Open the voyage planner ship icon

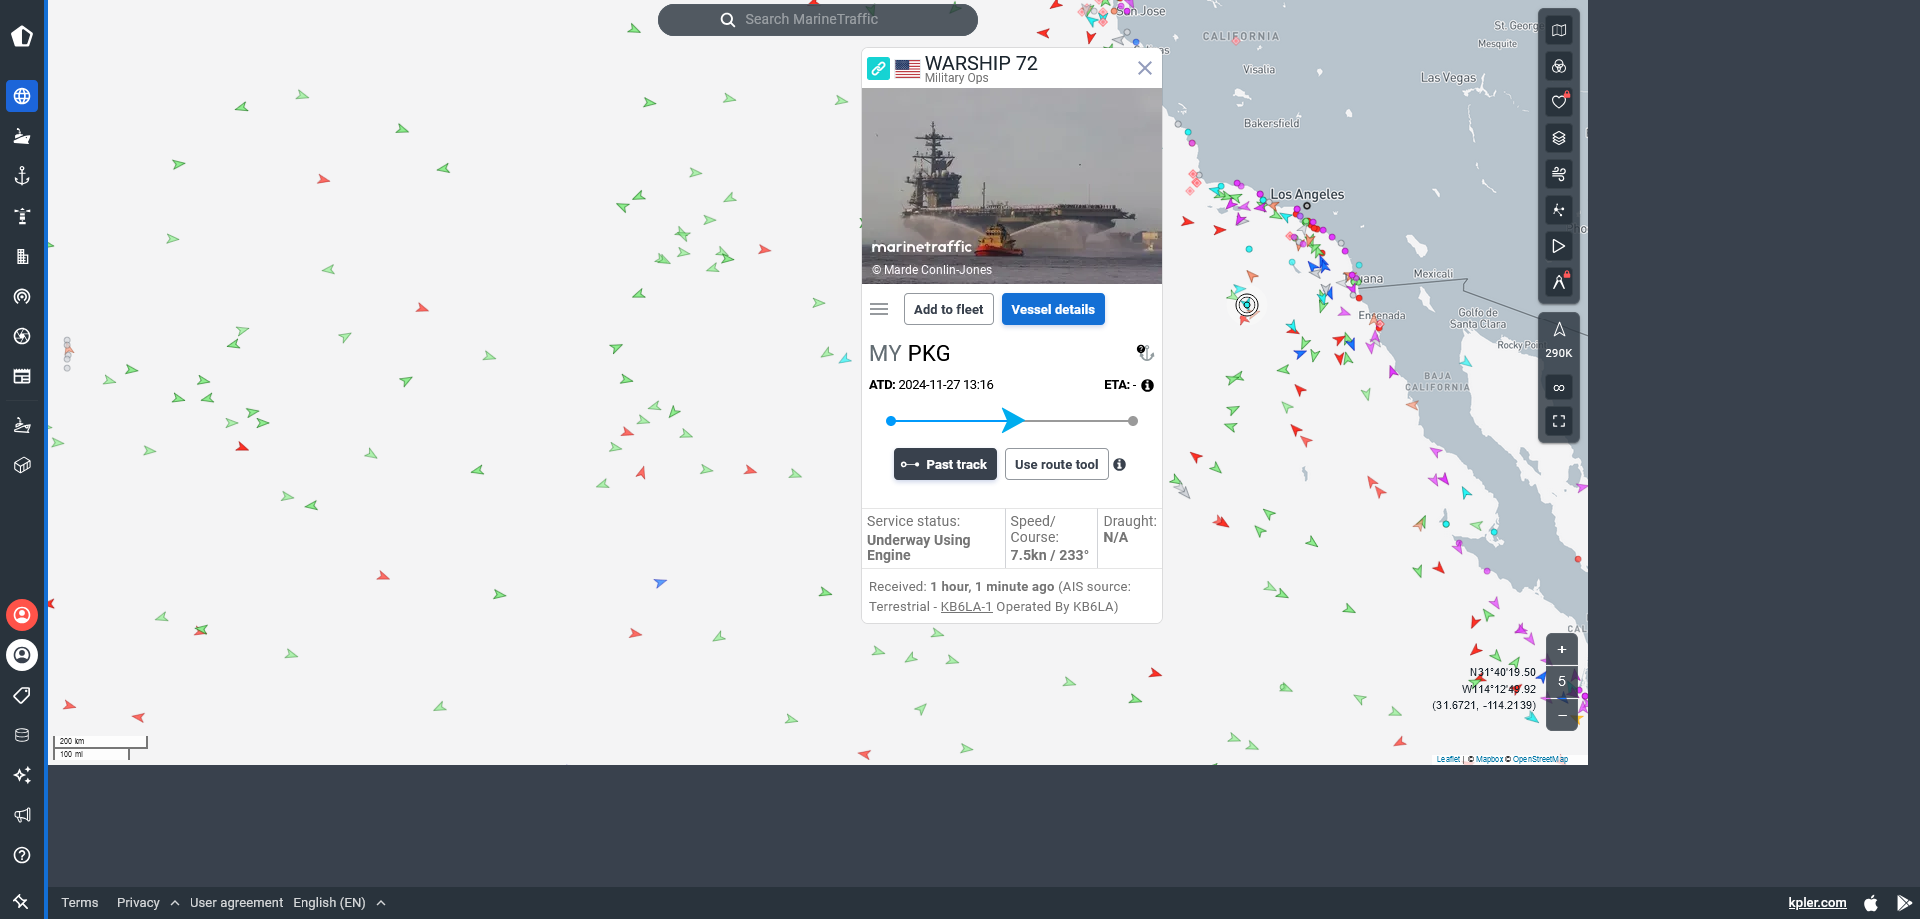(22, 425)
